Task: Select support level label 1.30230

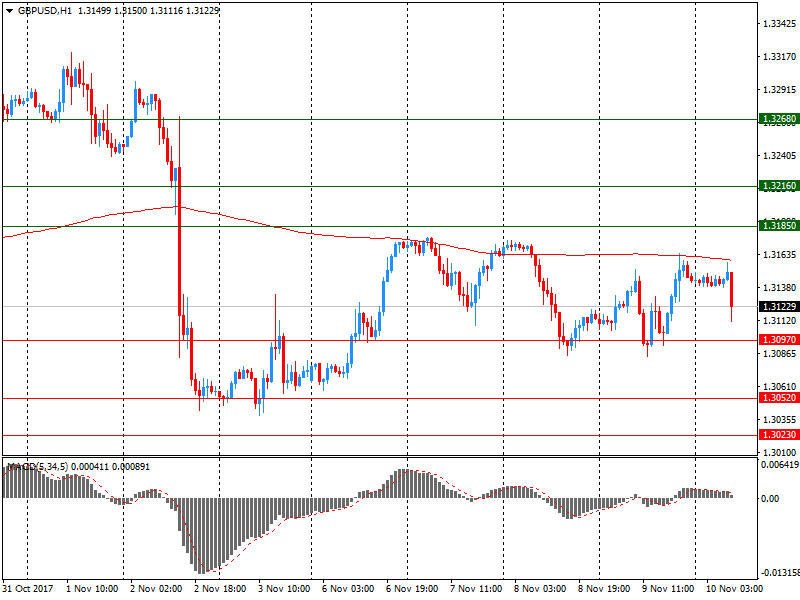Action: pos(779,435)
